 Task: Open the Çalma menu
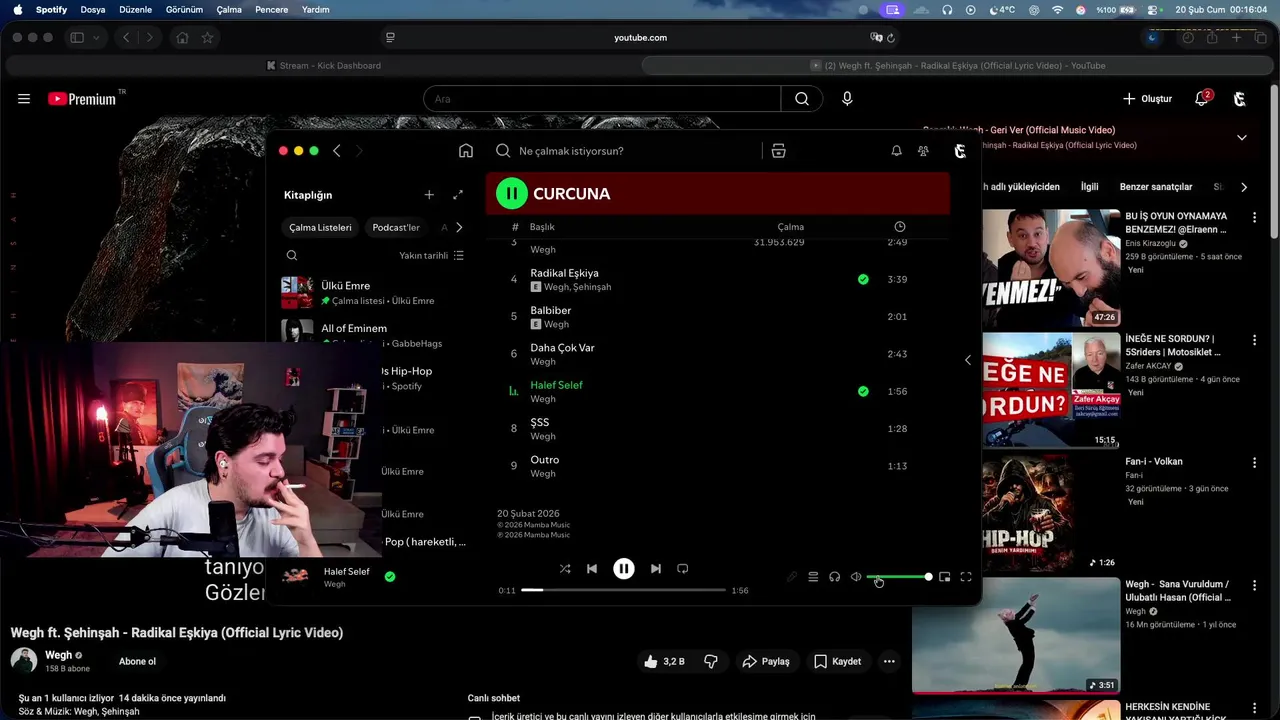point(229,10)
